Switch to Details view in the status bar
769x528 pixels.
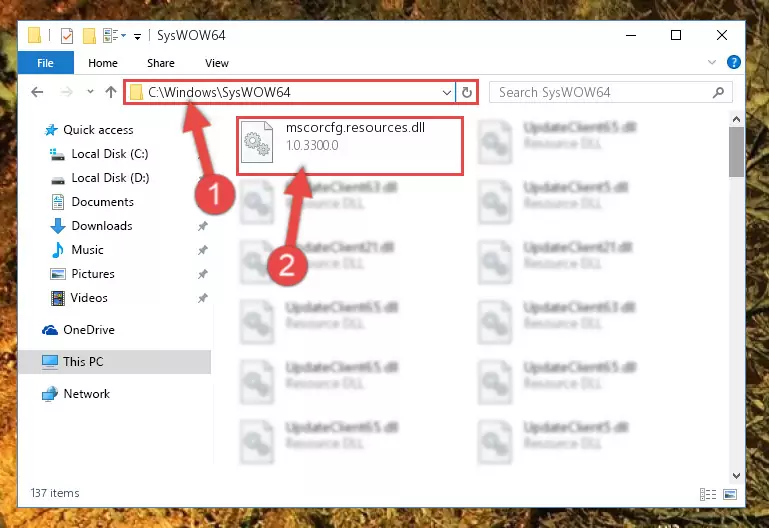click(708, 494)
